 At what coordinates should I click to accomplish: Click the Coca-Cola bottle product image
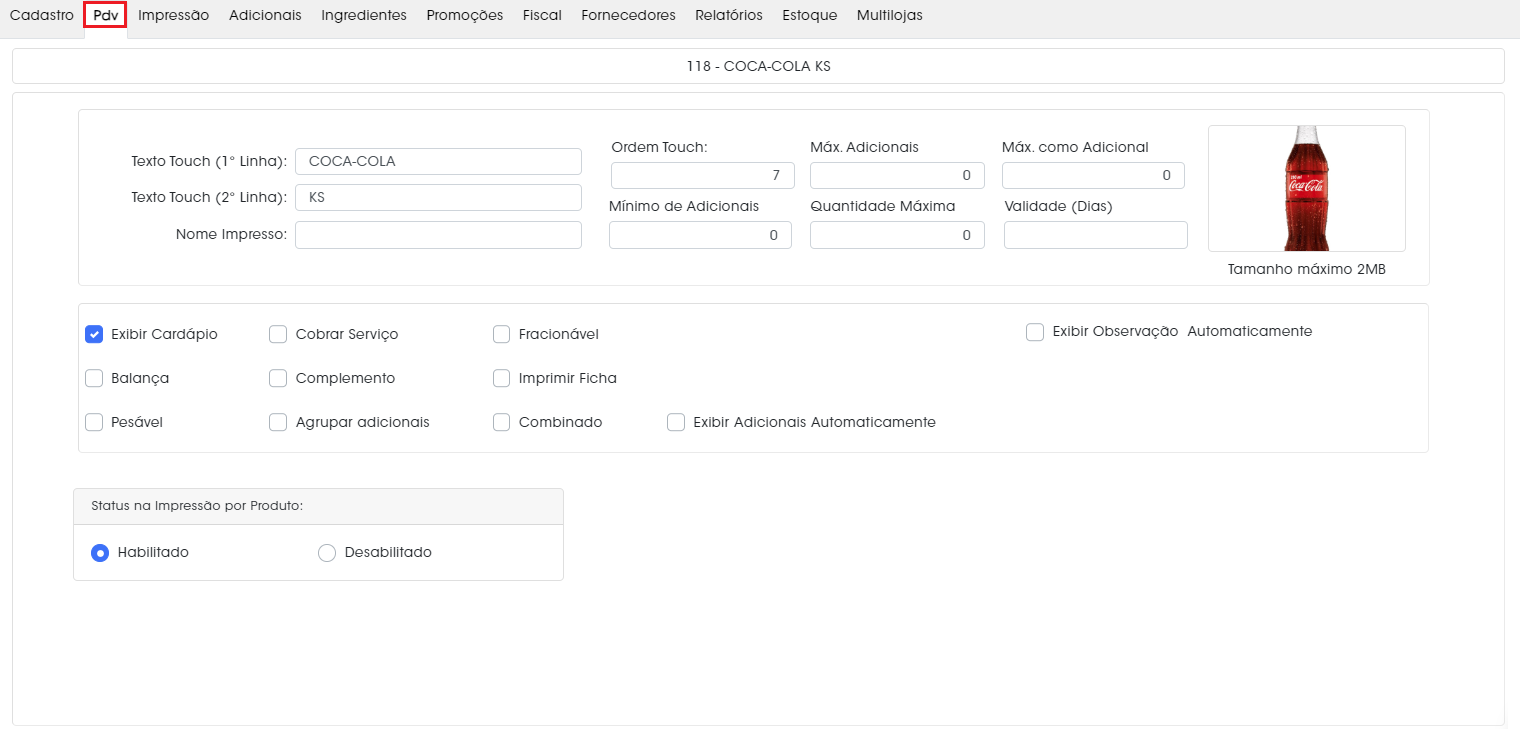point(1306,188)
